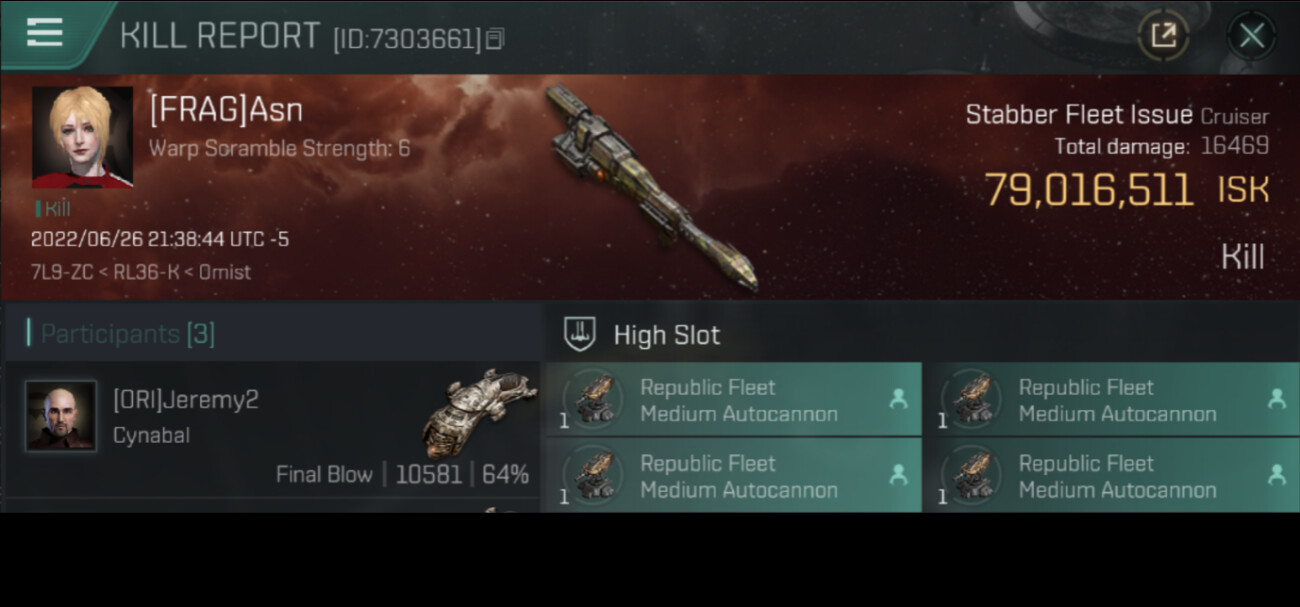
Task: Close the Kill Report window
Action: [1251, 37]
